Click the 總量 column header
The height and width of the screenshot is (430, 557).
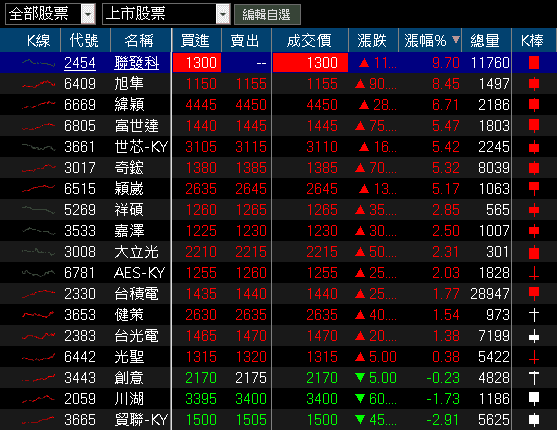coord(485,41)
